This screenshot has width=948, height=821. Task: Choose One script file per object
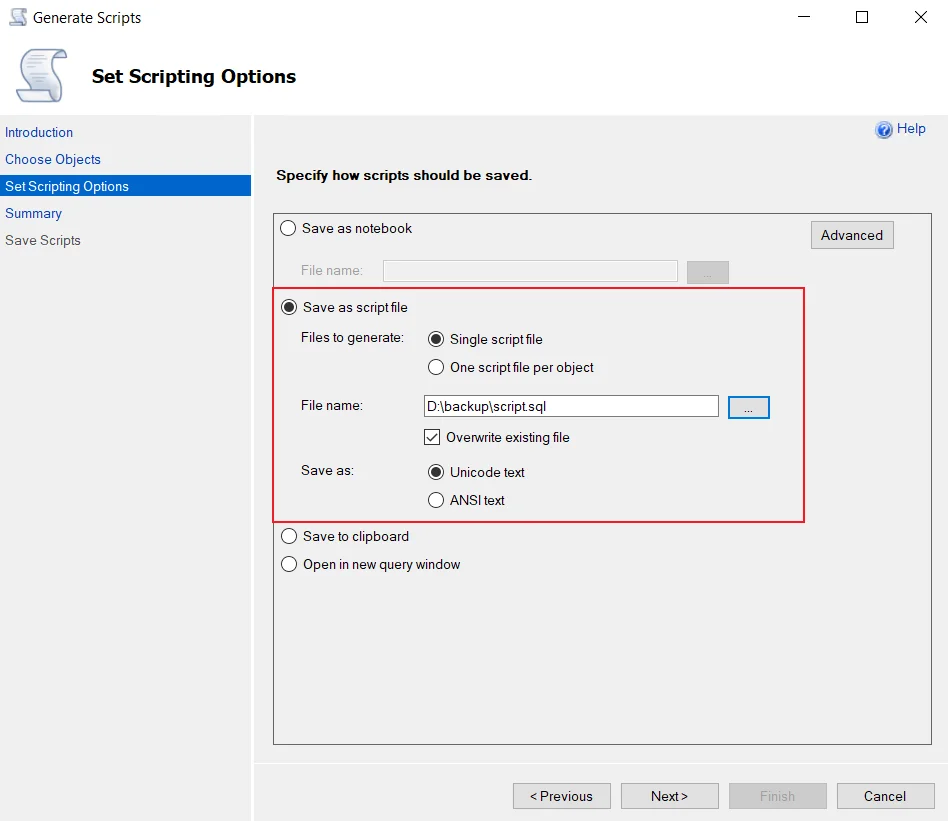point(436,367)
